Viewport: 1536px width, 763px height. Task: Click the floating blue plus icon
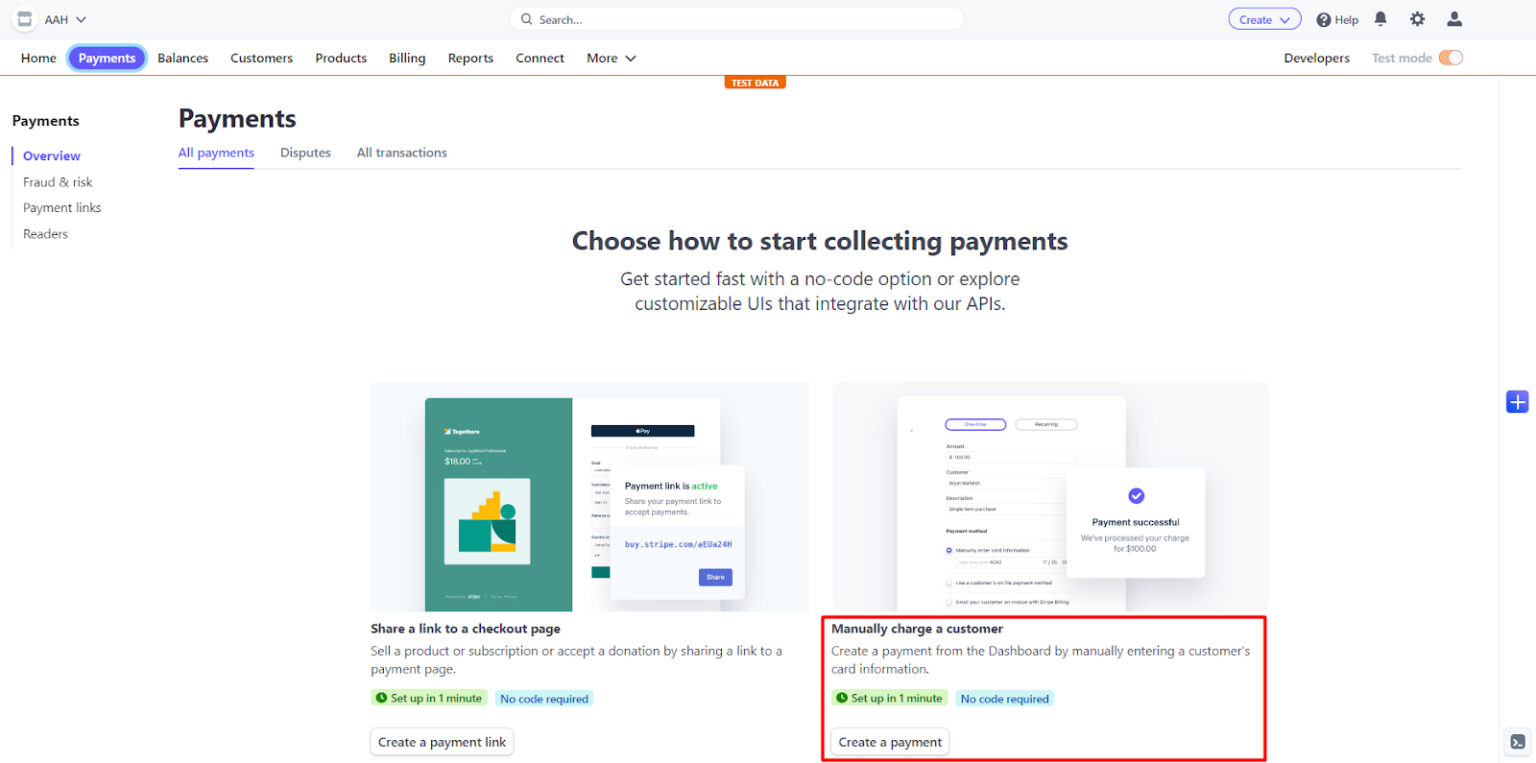(1517, 401)
